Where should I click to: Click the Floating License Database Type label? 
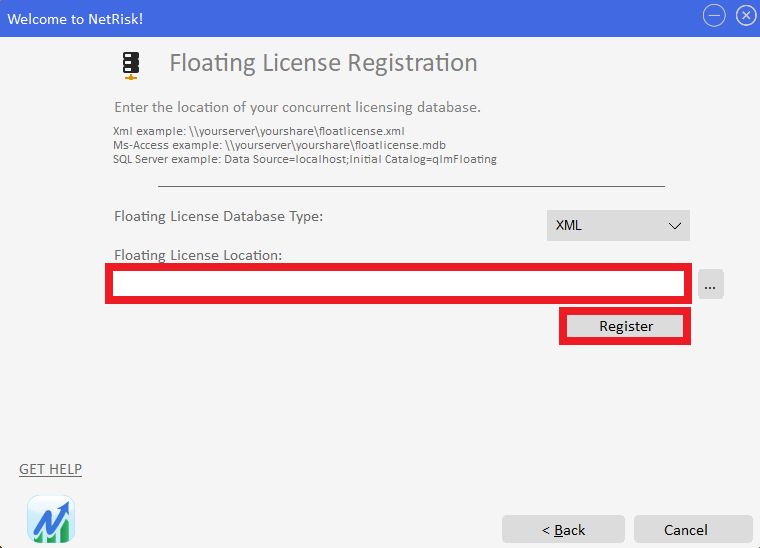[219, 216]
